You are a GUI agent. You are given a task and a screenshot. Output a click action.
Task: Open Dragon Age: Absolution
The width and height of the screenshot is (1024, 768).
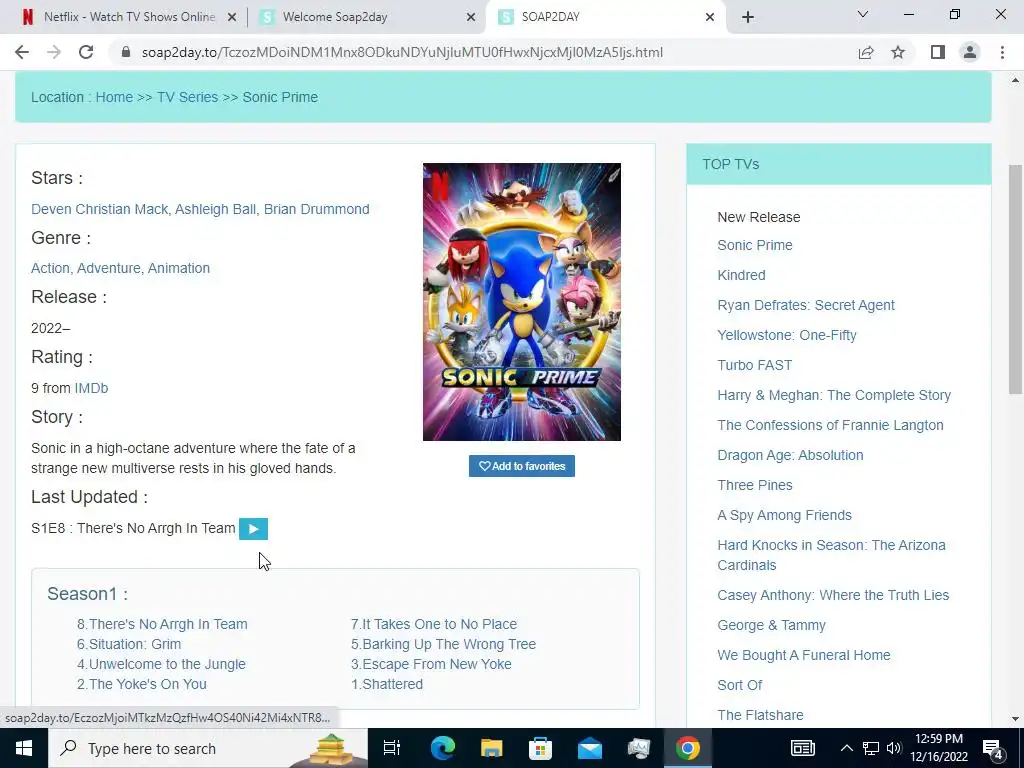click(790, 455)
